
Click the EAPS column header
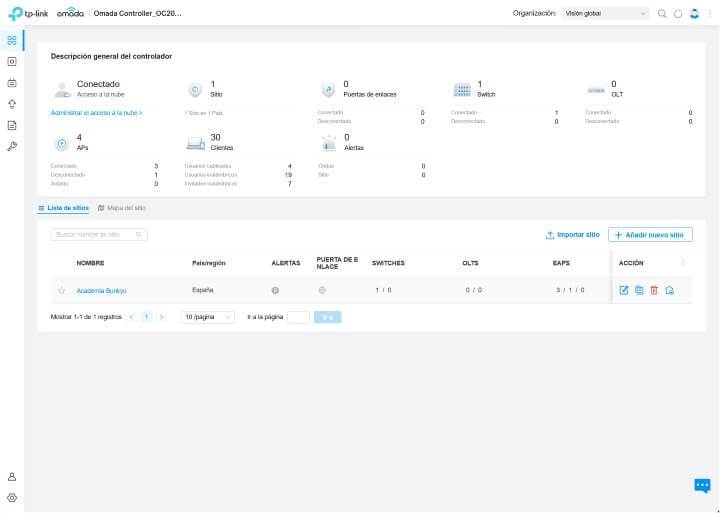click(561, 263)
